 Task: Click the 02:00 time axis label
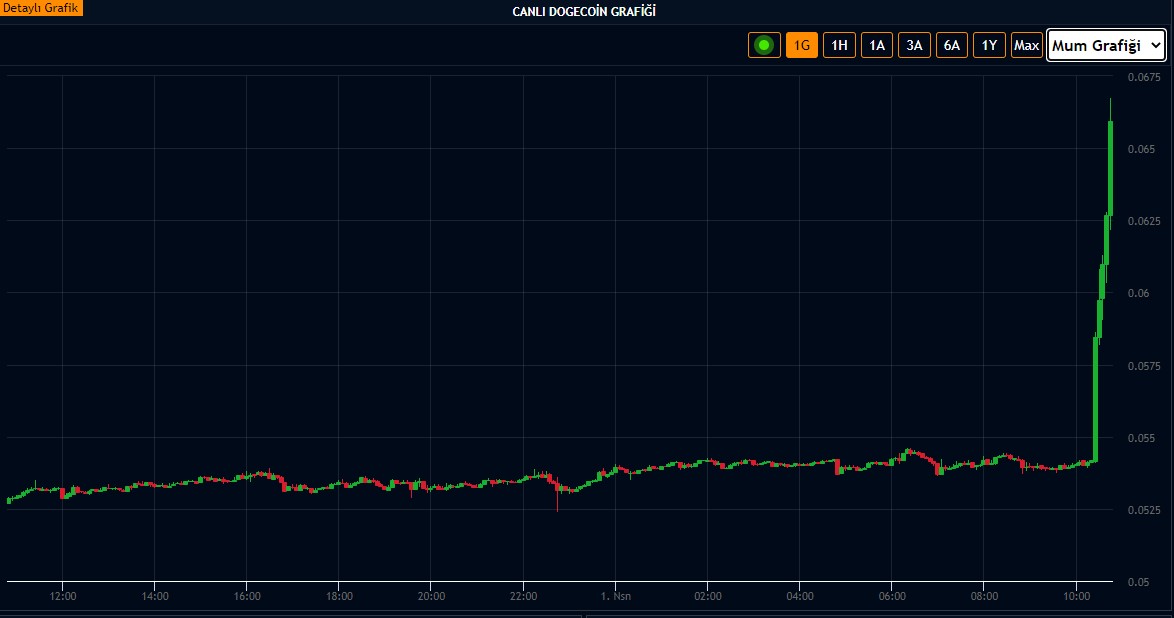(x=708, y=596)
